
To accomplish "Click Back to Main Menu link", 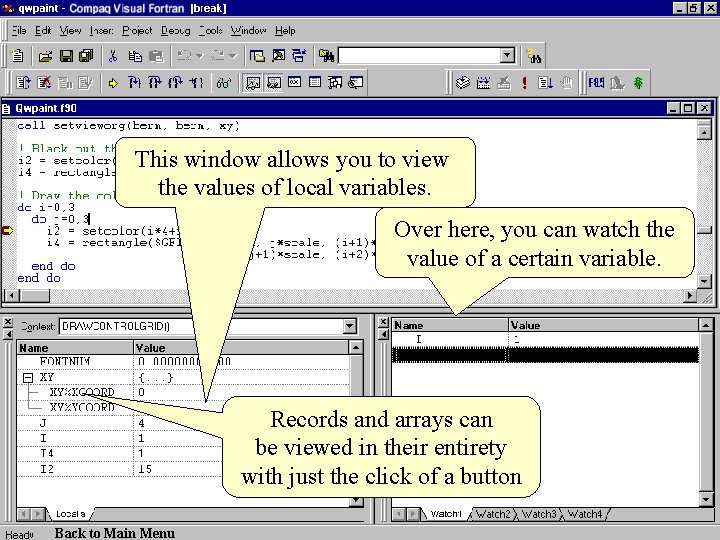I will pyautogui.click(x=115, y=533).
